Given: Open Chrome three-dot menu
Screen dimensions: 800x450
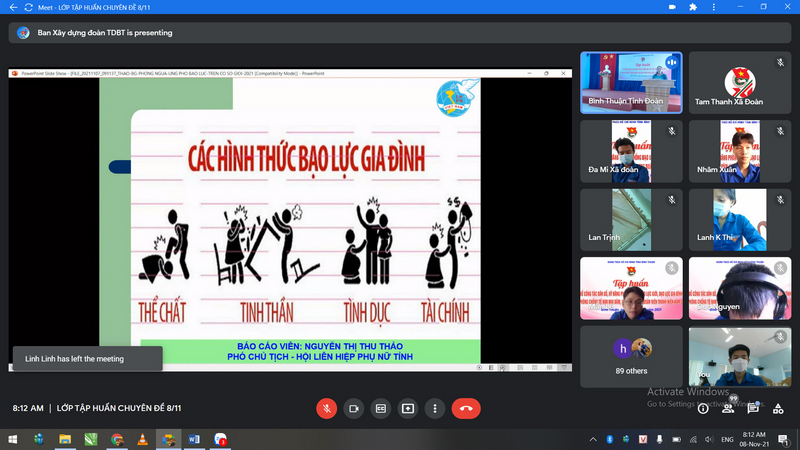Looking at the screenshot, I should tap(716, 8).
